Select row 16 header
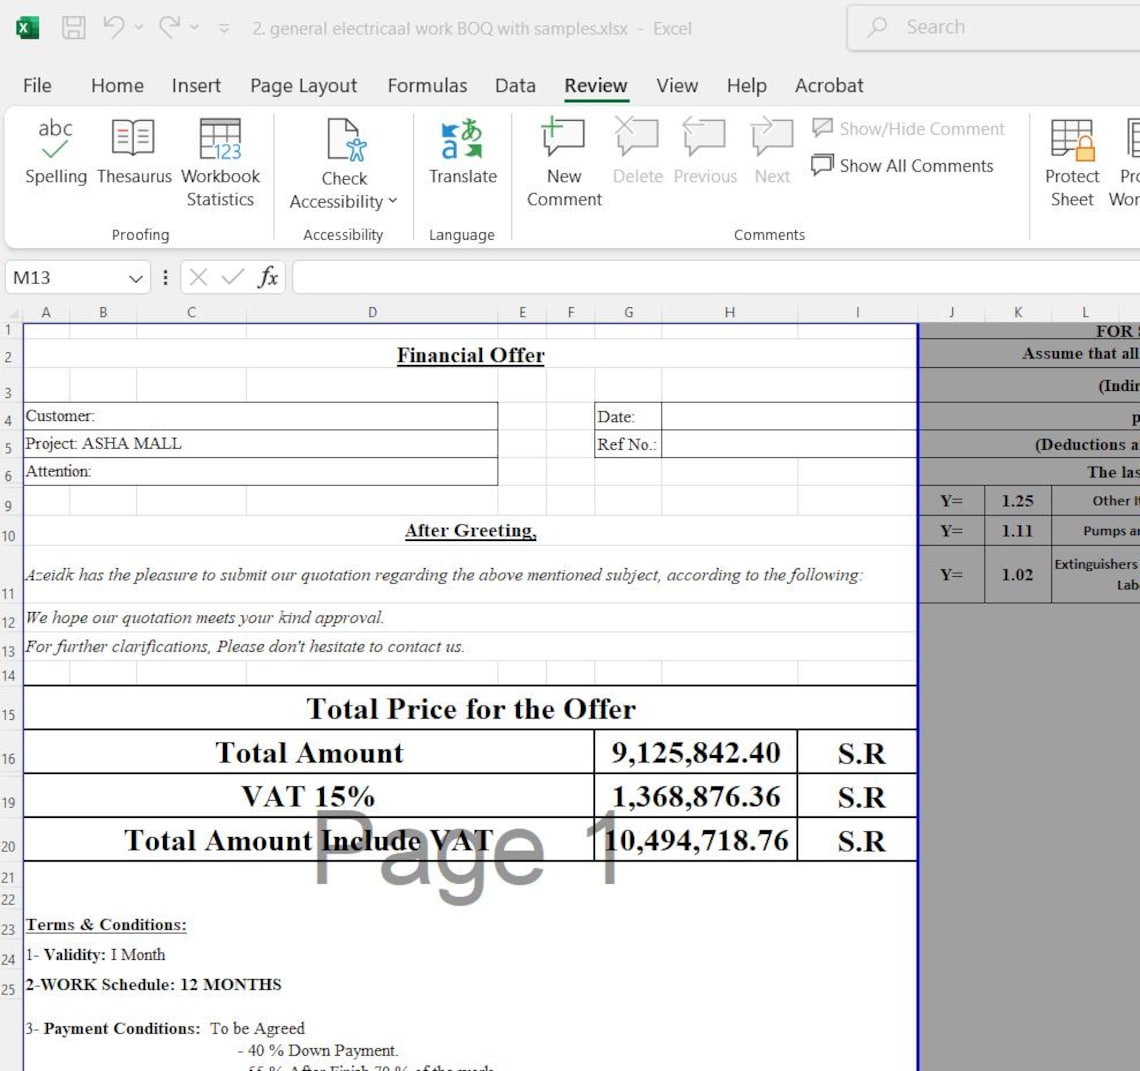 pyautogui.click(x=9, y=753)
